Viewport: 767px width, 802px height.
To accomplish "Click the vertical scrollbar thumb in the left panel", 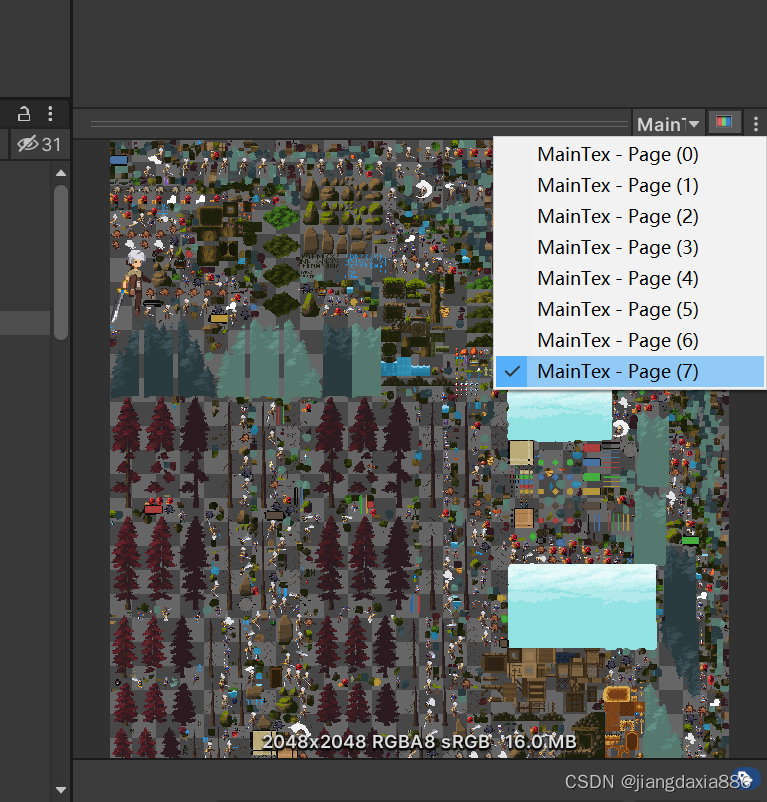I will click(x=61, y=262).
